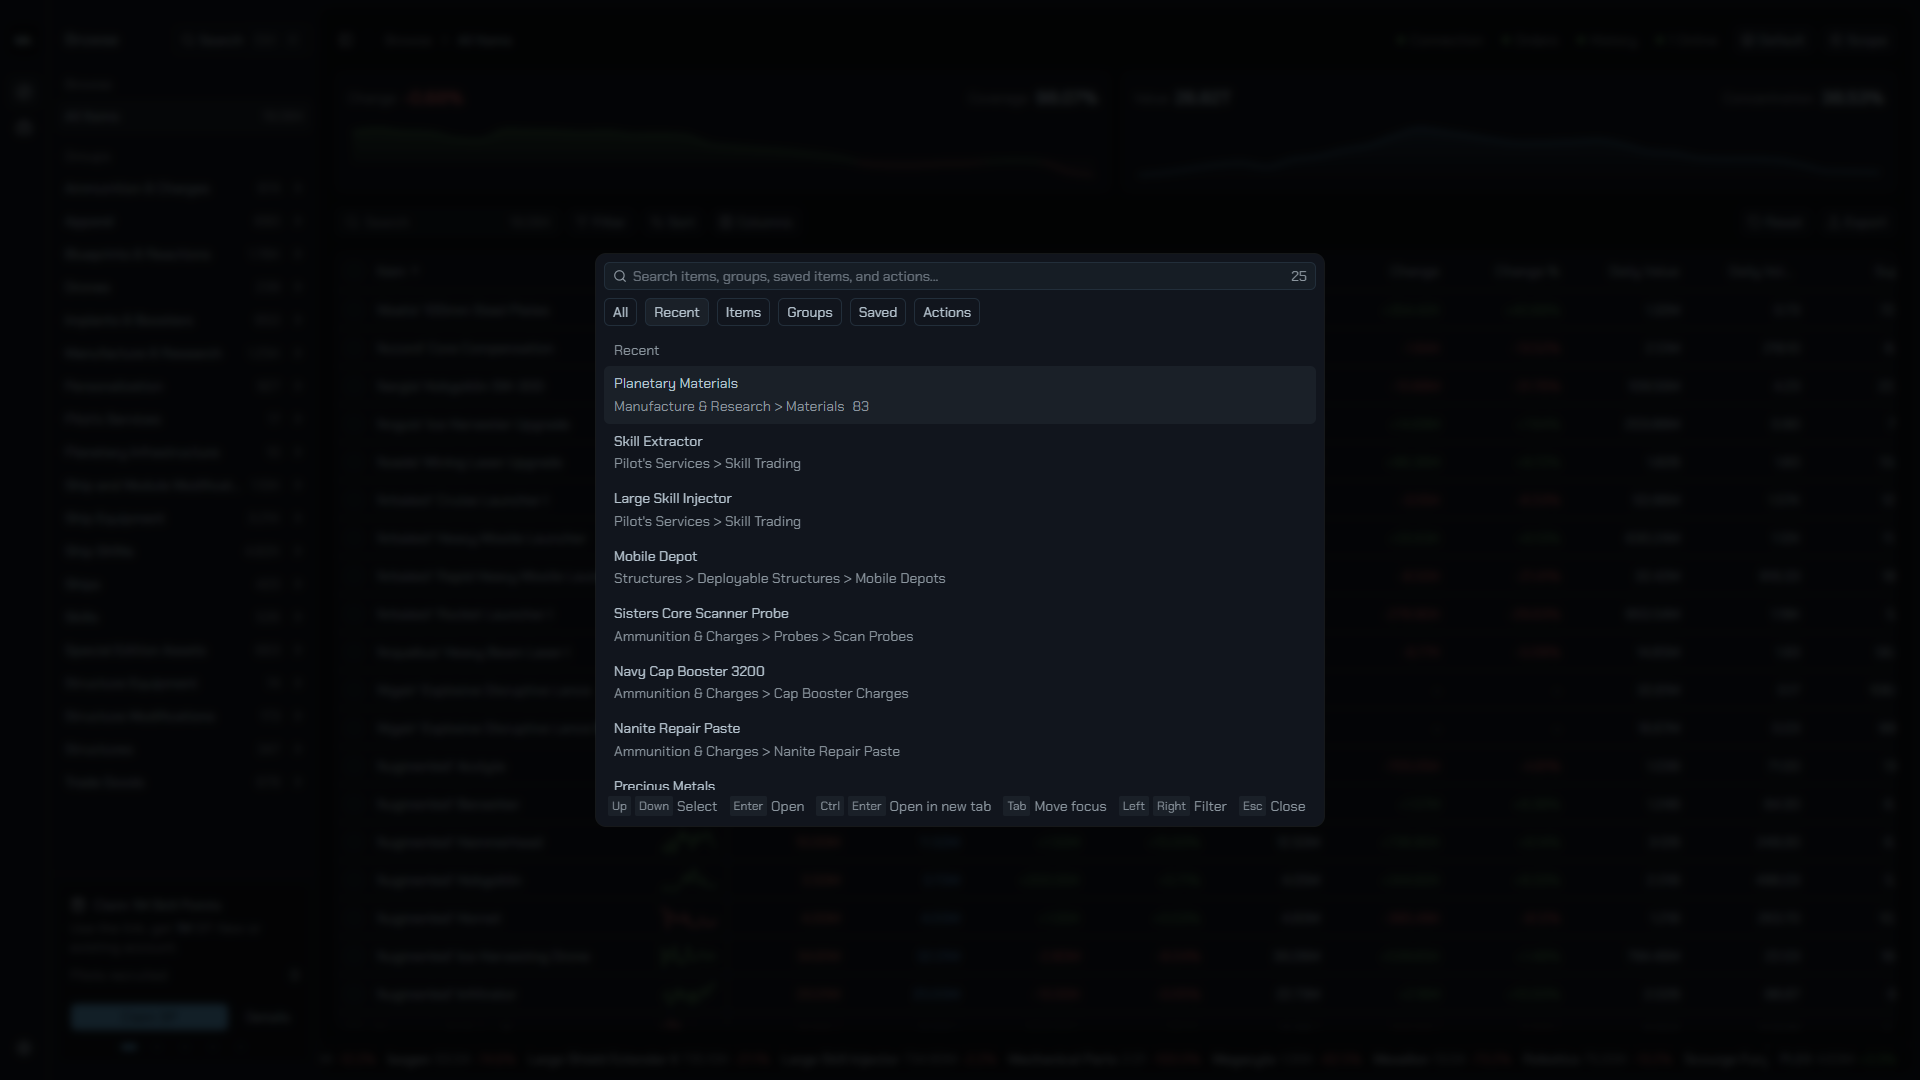Click the Tab Move focus hint
This screenshot has height=1080, width=1920.
pyautogui.click(x=1055, y=806)
